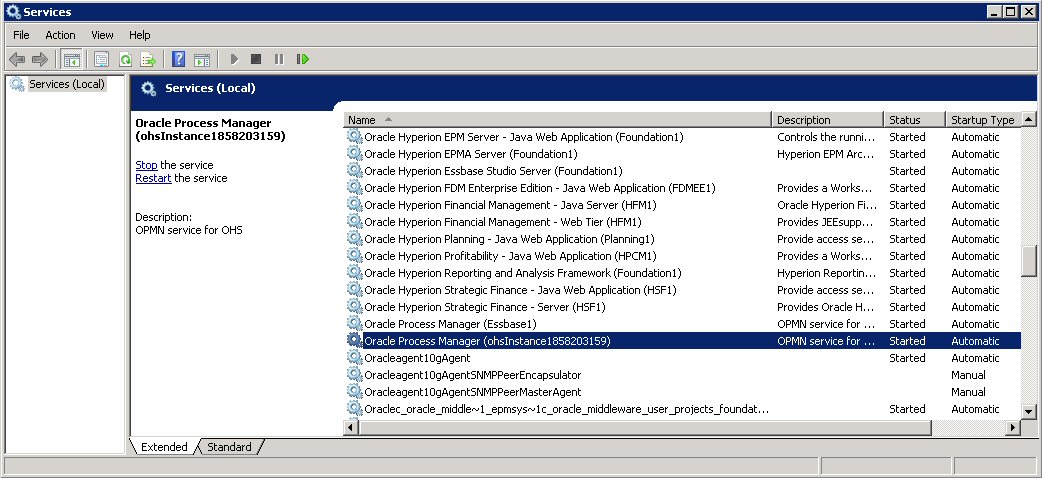
Task: Click gear icon of Essbase Studio Server row
Action: [x=355, y=171]
